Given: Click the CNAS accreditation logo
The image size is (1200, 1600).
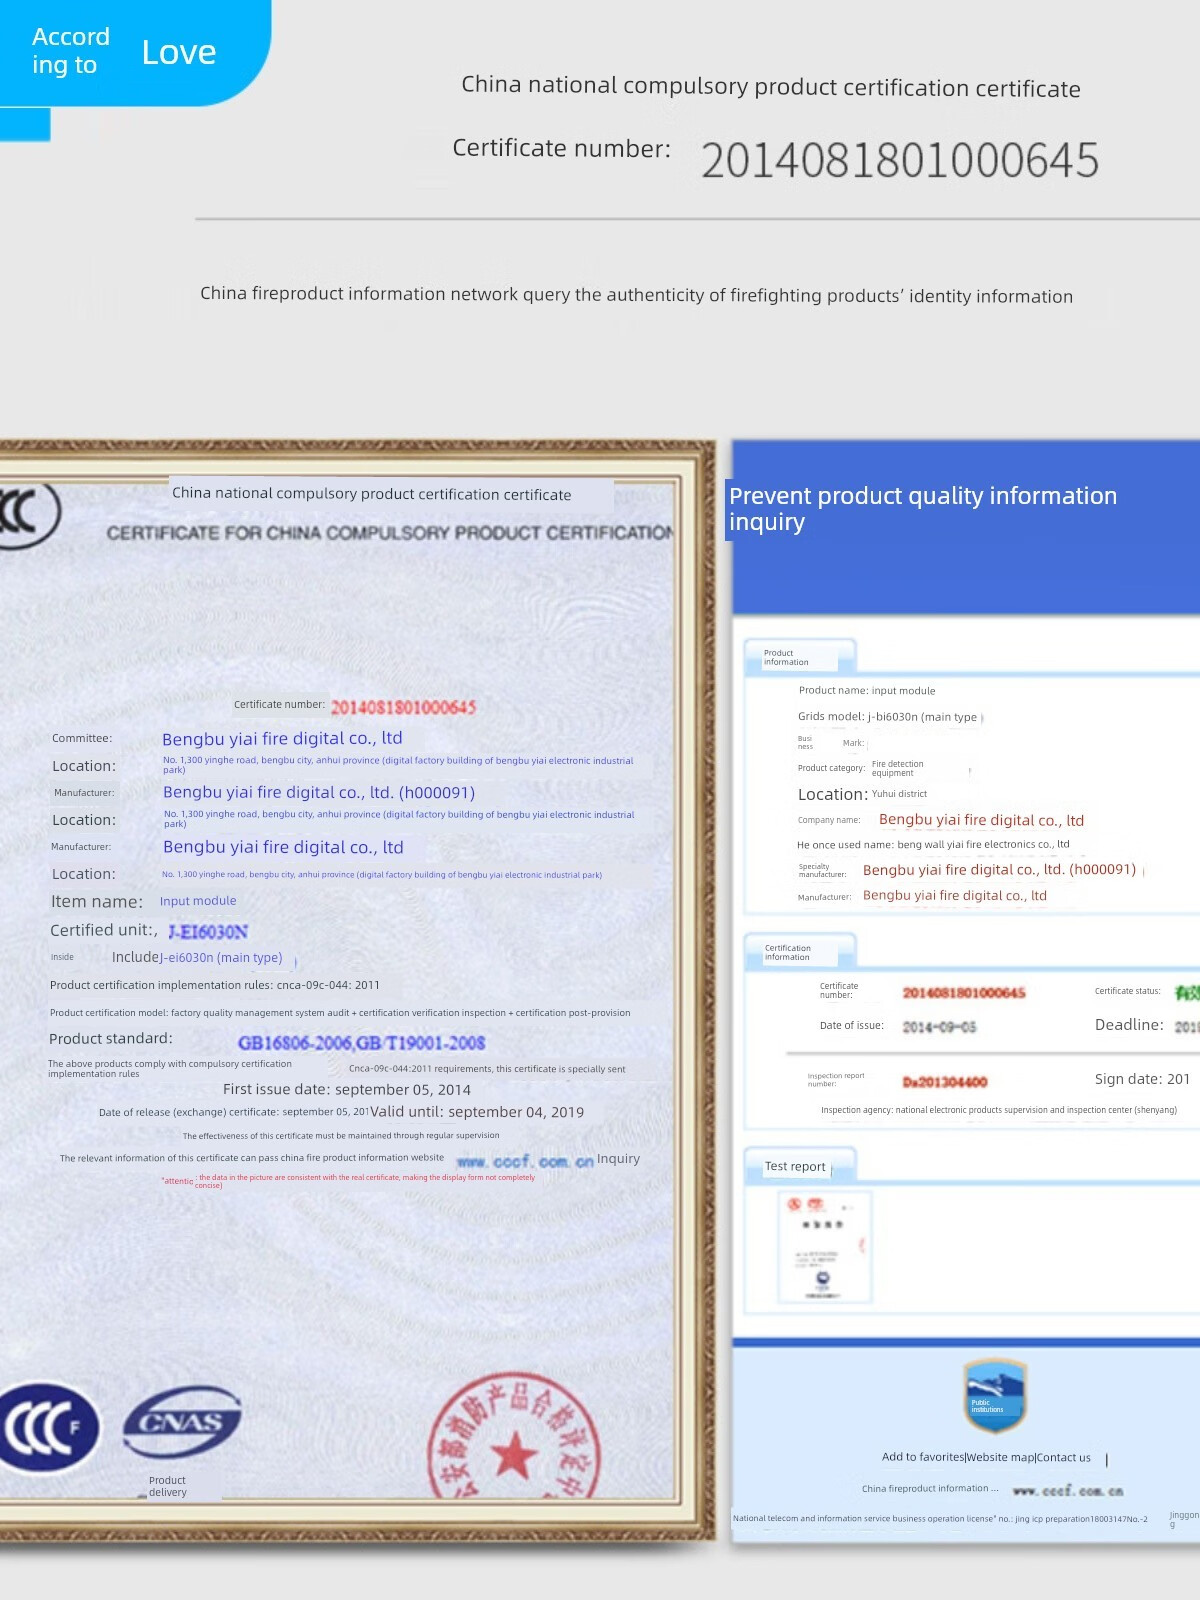Looking at the screenshot, I should [x=181, y=1421].
